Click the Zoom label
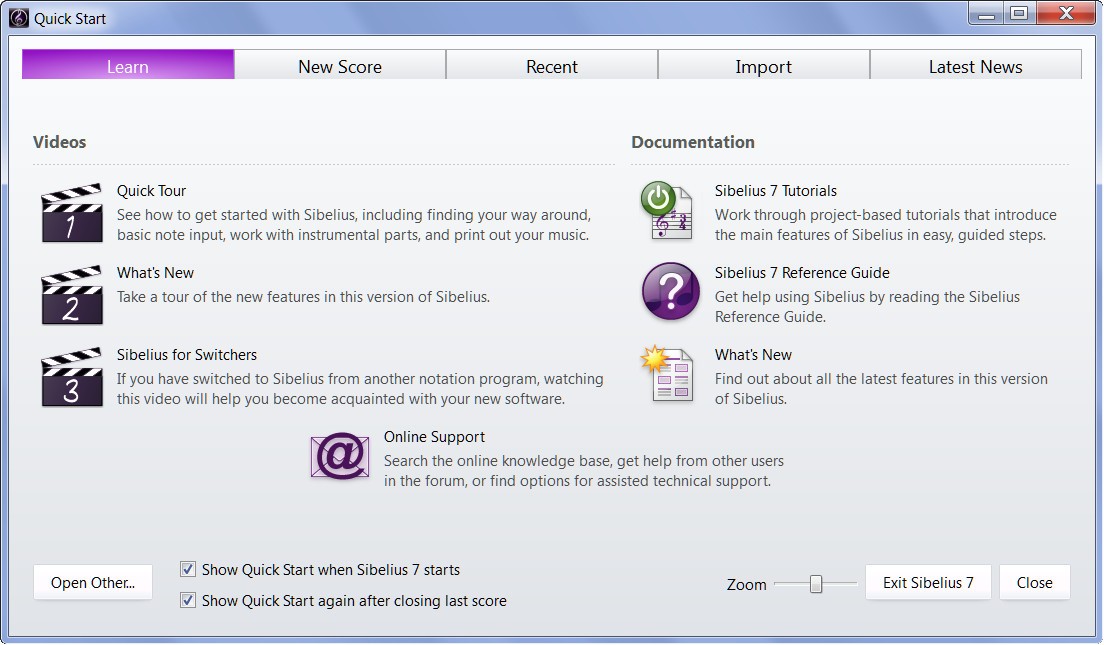The width and height of the screenshot is (1104, 645). coord(746,584)
